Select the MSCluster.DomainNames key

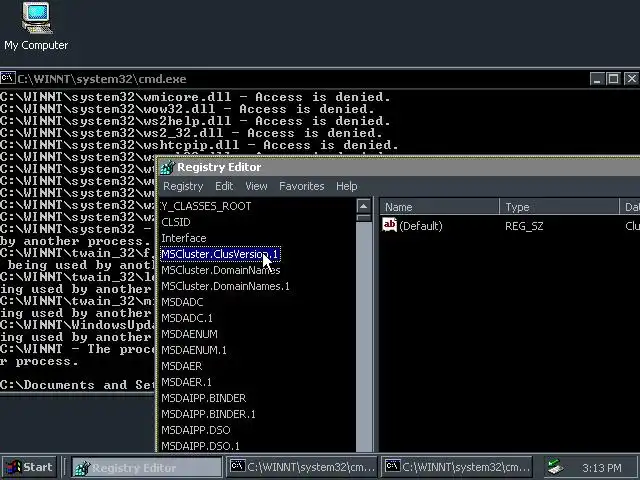[x=221, y=270]
